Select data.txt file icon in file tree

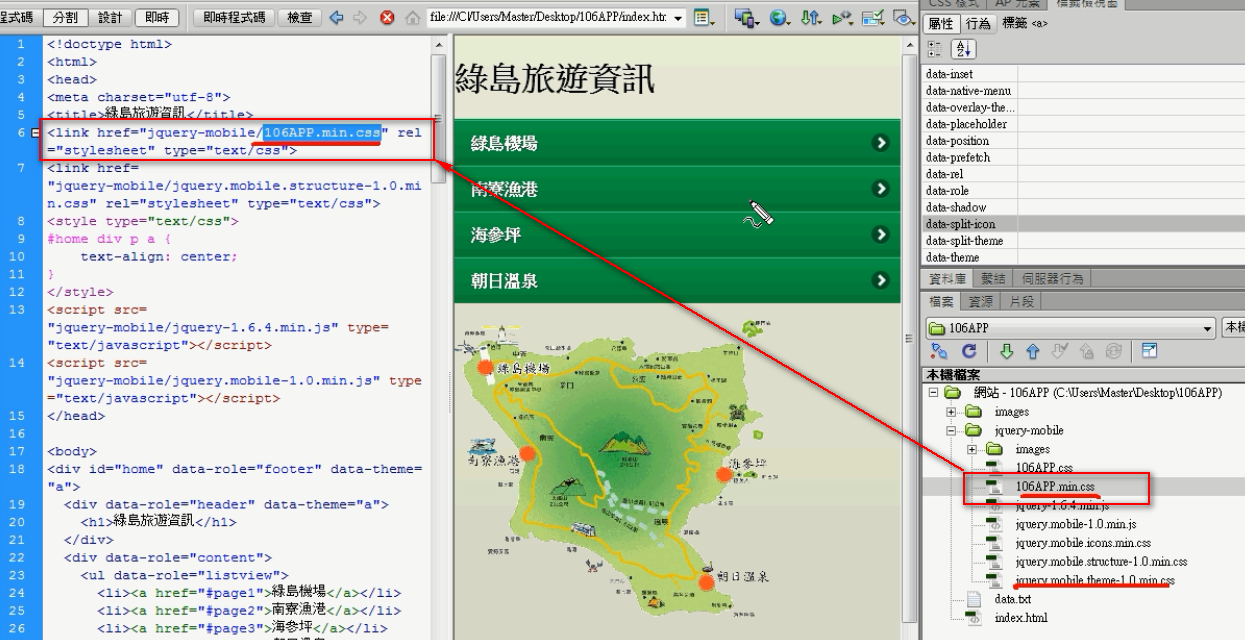(x=975, y=599)
